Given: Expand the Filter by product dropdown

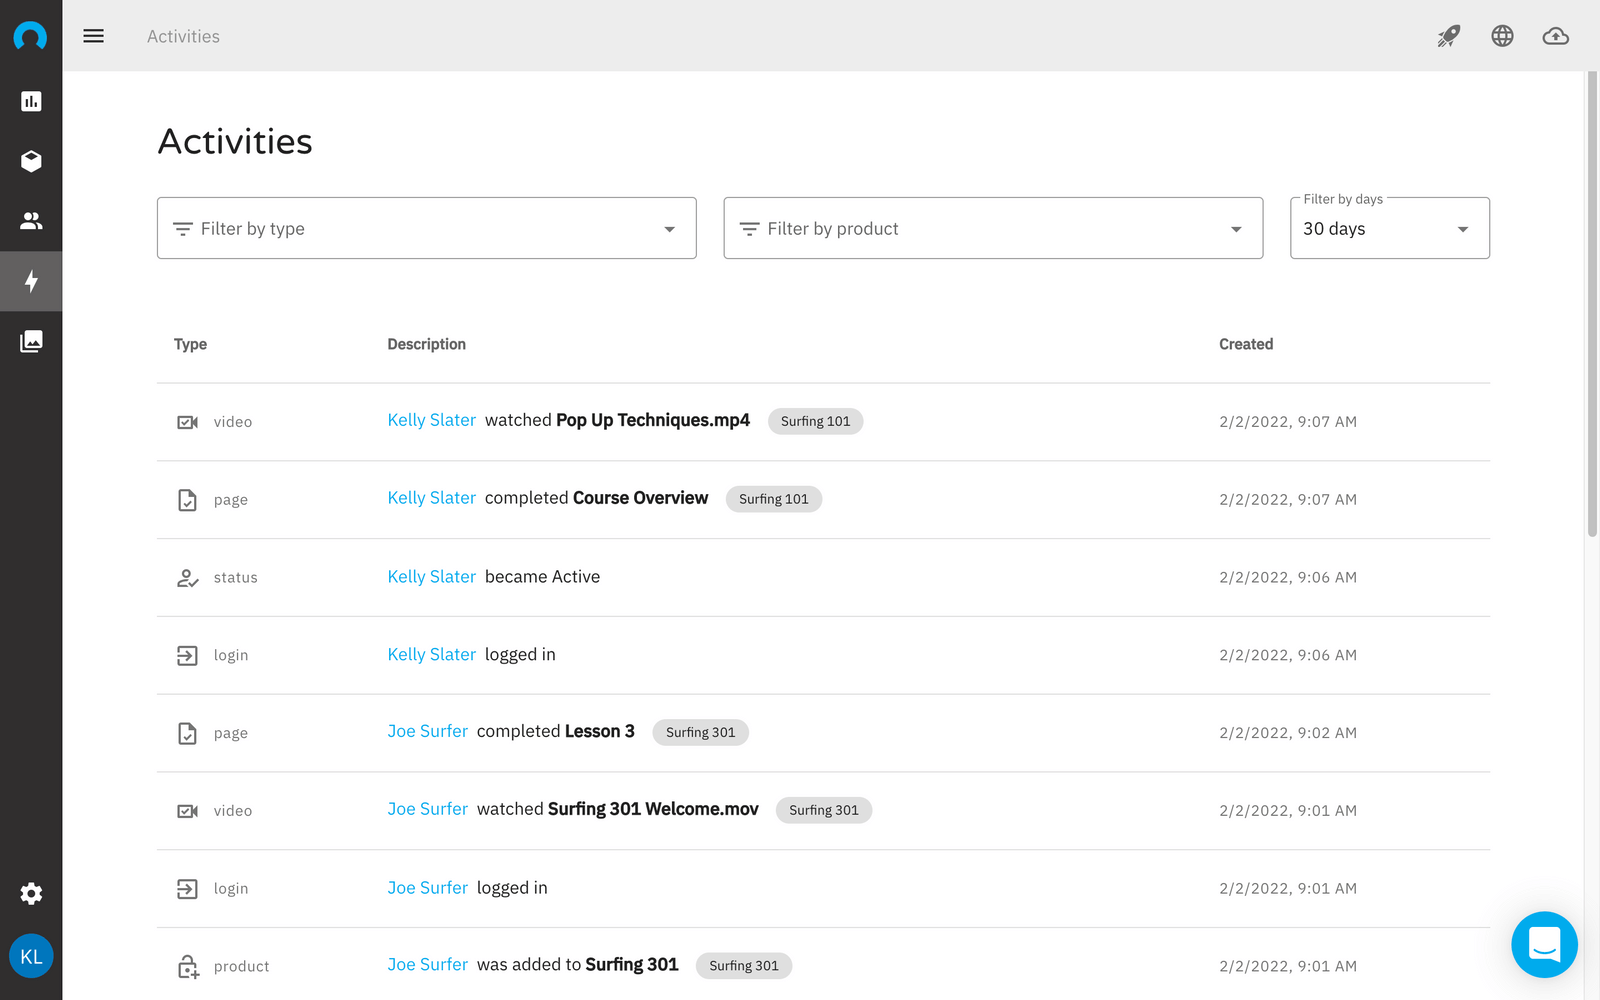Looking at the screenshot, I should pos(992,228).
